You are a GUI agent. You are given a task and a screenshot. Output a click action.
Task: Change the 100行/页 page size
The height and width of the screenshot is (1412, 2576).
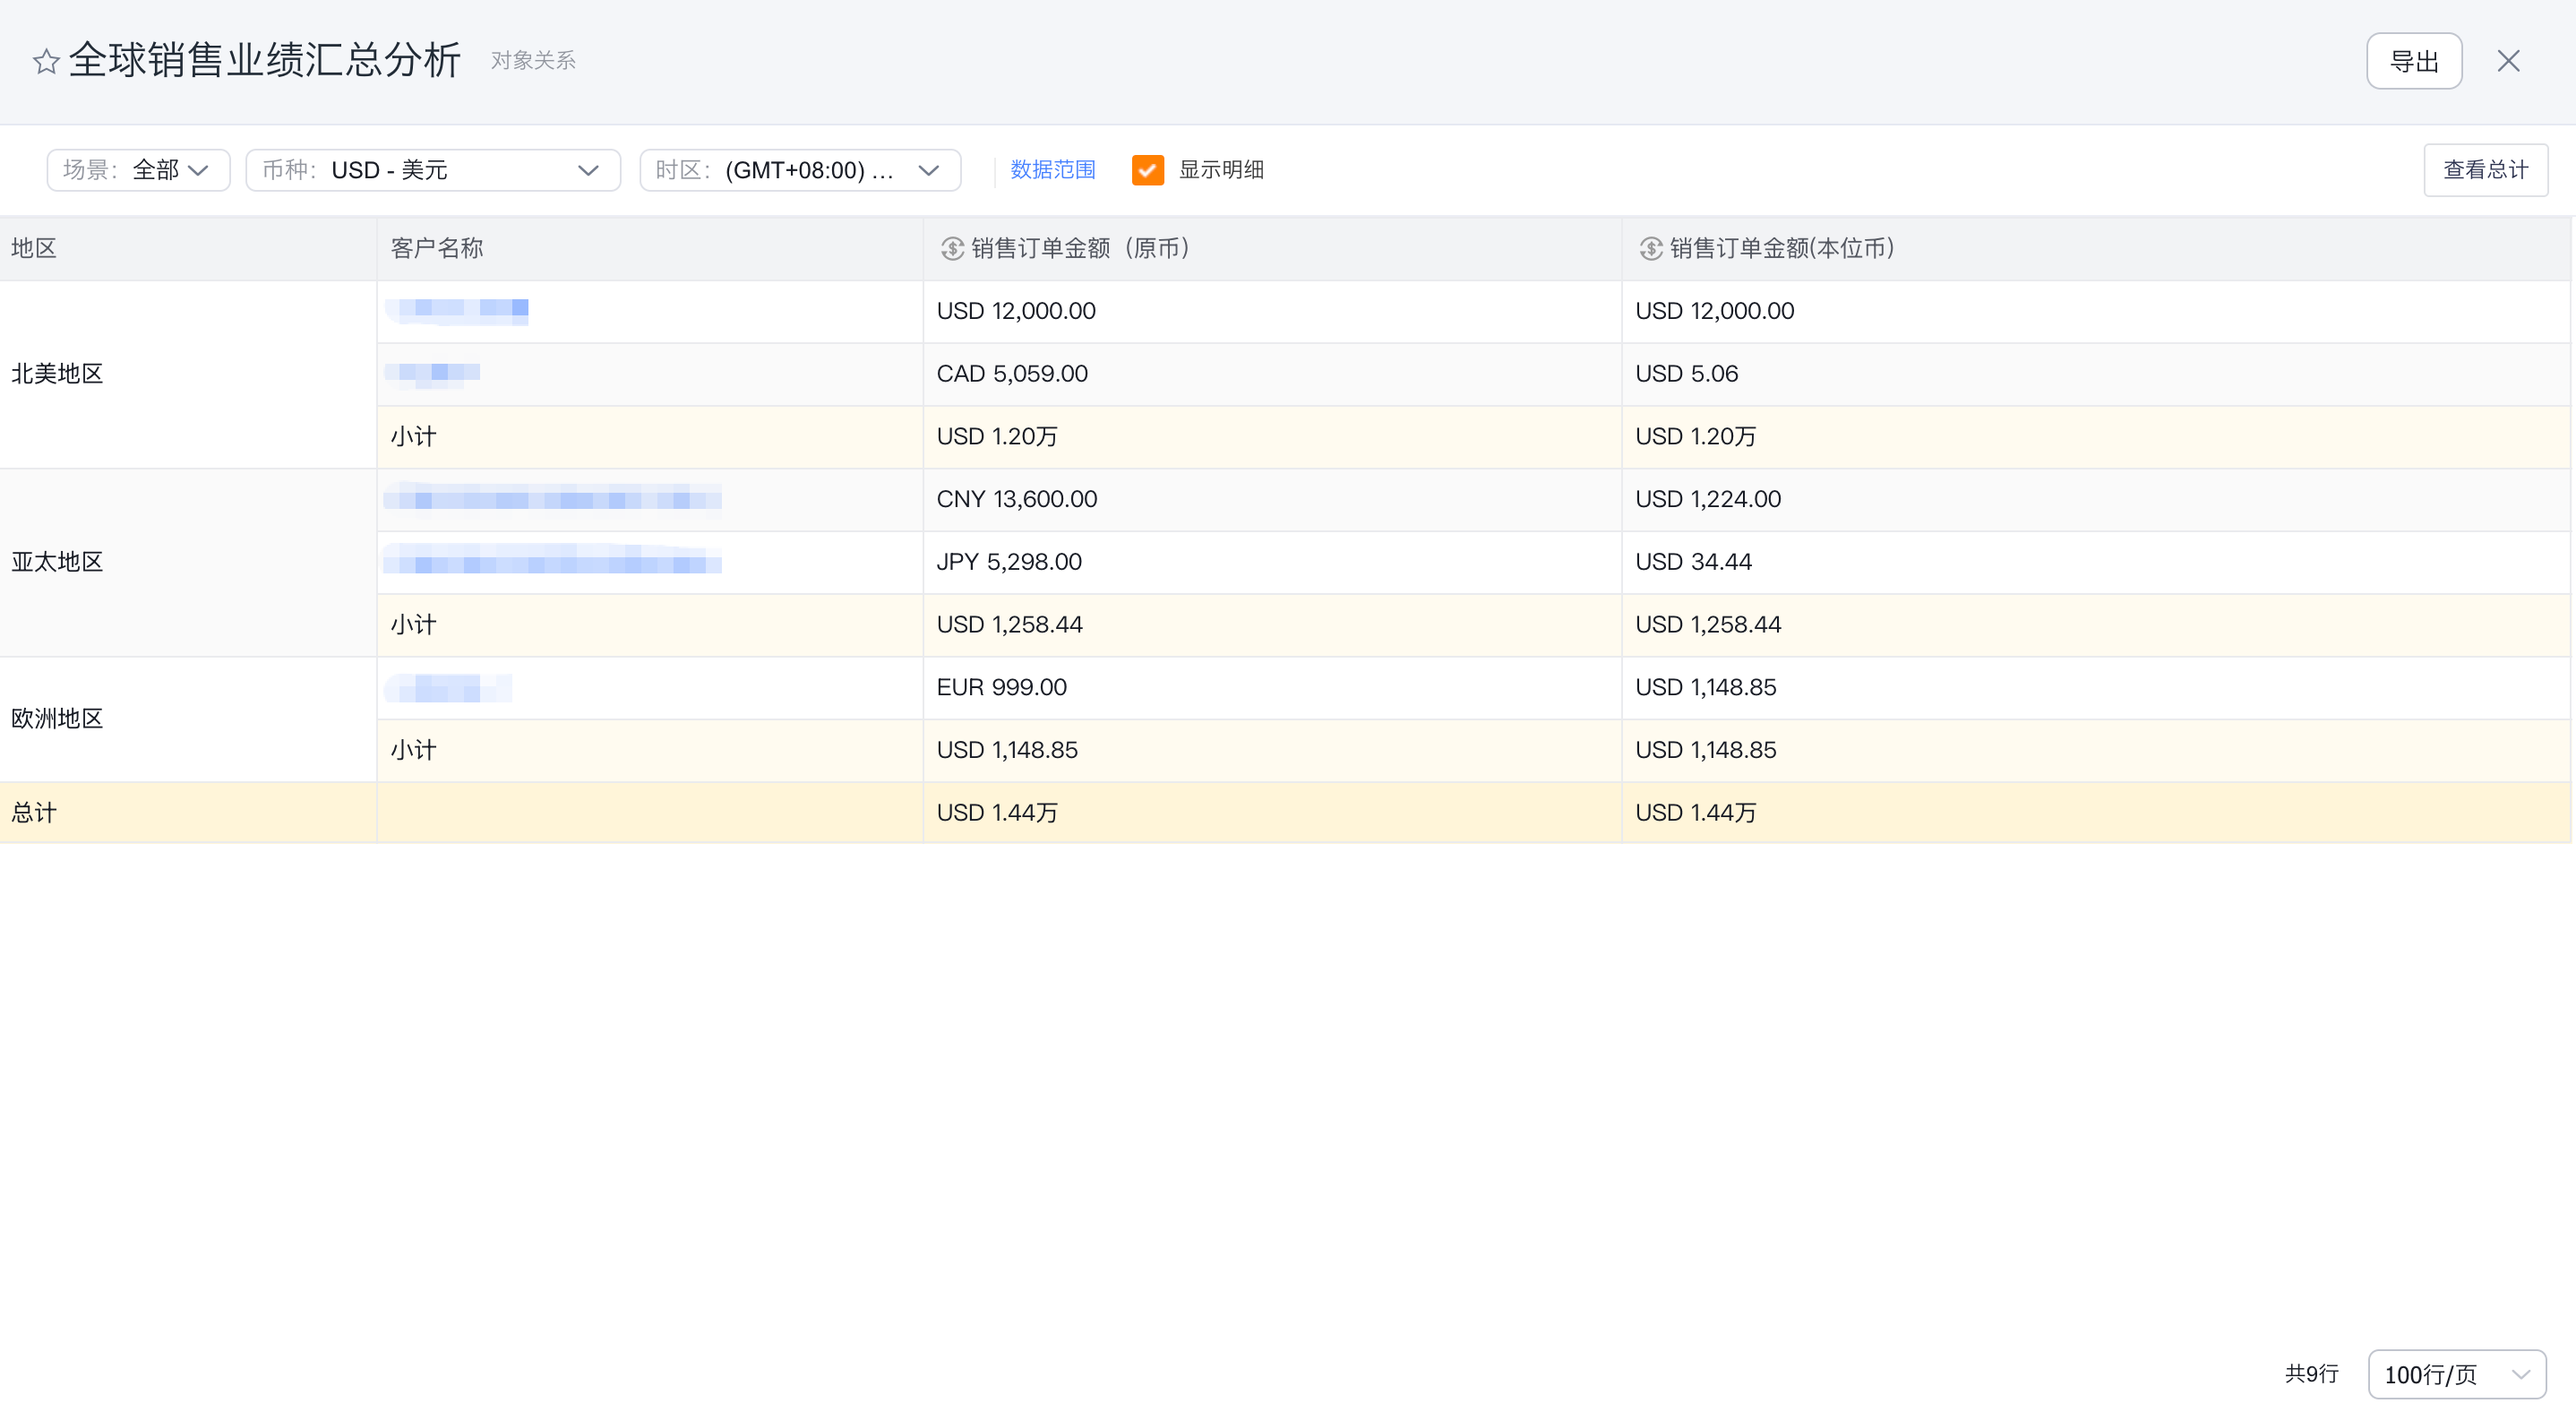(x=2455, y=1374)
